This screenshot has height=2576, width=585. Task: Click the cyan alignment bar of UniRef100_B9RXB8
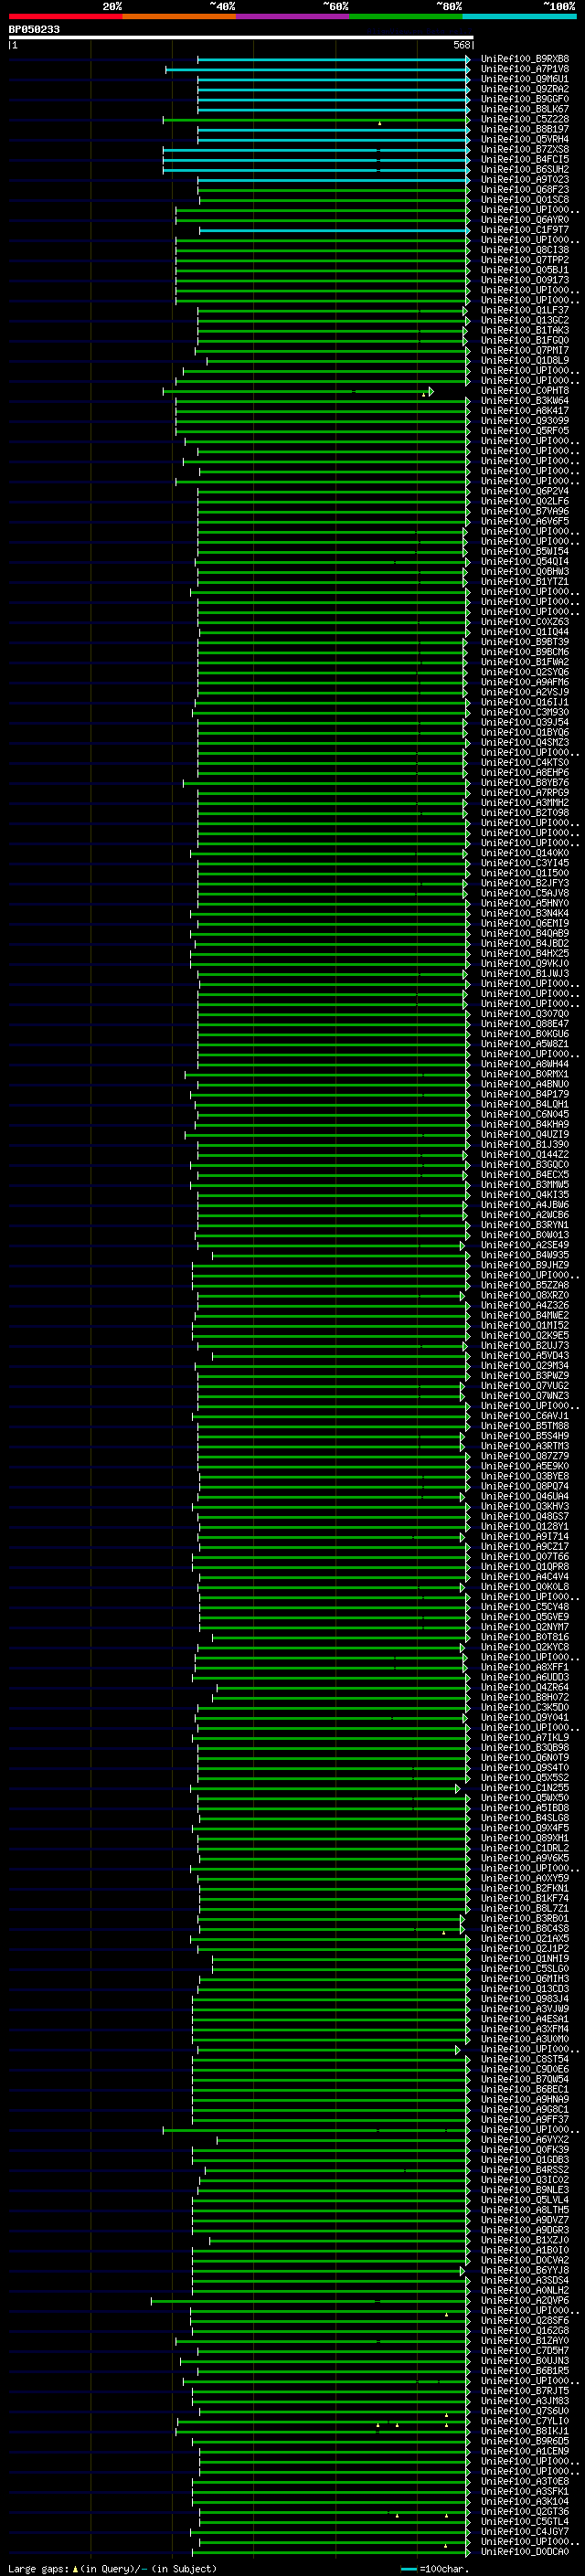pos(333,59)
